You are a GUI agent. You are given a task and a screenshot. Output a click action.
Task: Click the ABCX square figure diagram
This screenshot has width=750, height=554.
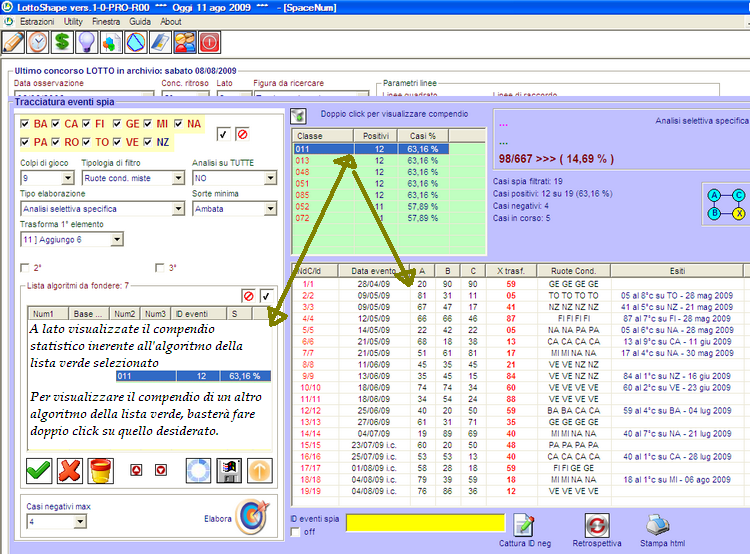(x=726, y=204)
